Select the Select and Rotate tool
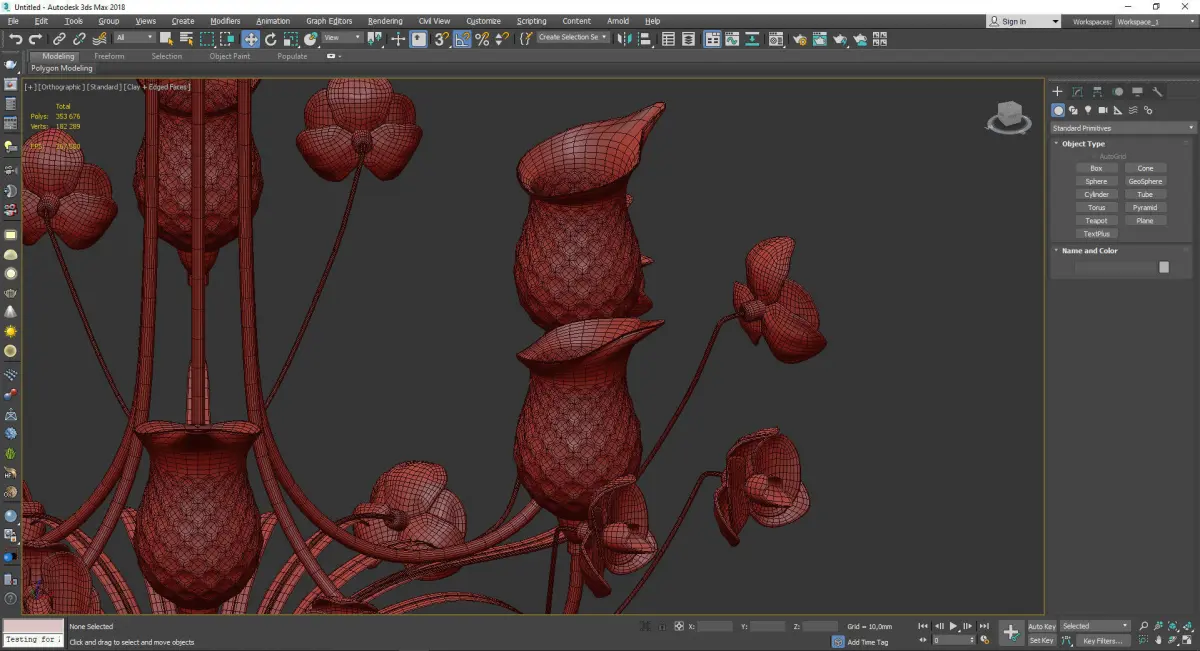This screenshot has height=651, width=1200. [270, 39]
